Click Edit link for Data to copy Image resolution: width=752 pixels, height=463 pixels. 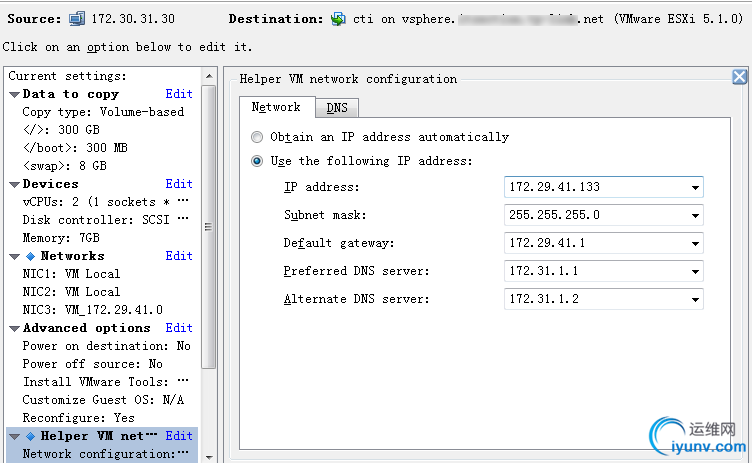[x=179, y=94]
